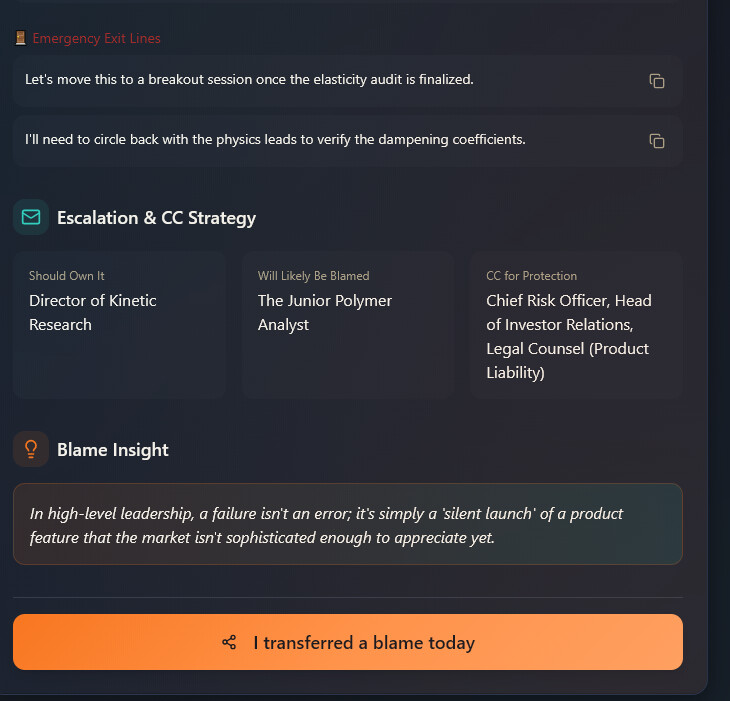Click the elasticity audit breakout session text
The height and width of the screenshot is (701, 730).
[249, 79]
